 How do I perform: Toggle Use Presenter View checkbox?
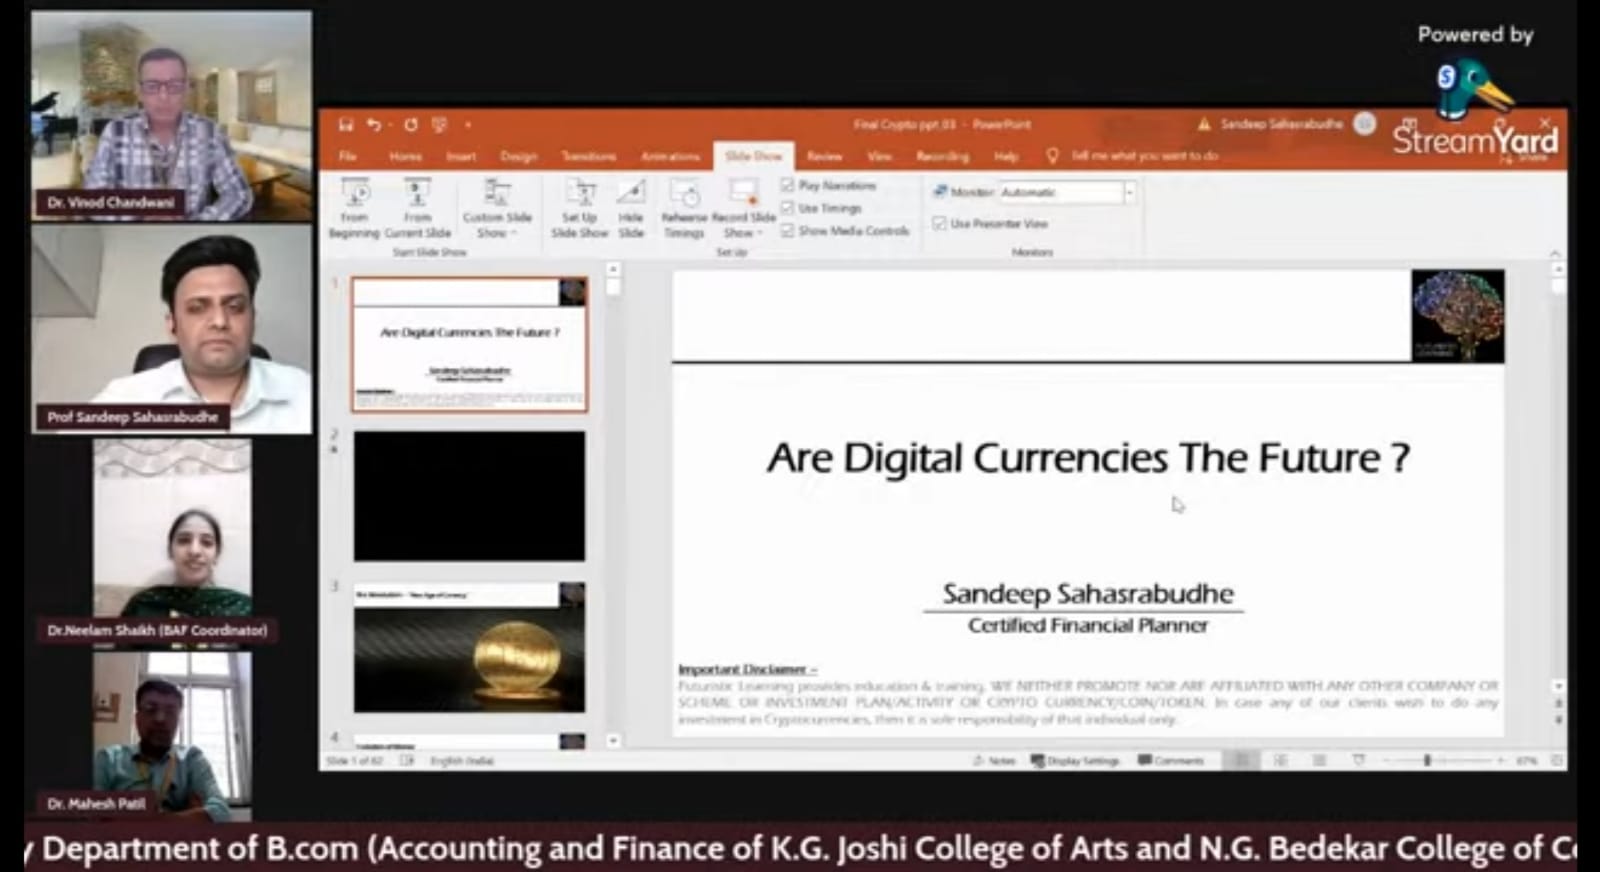pos(939,224)
